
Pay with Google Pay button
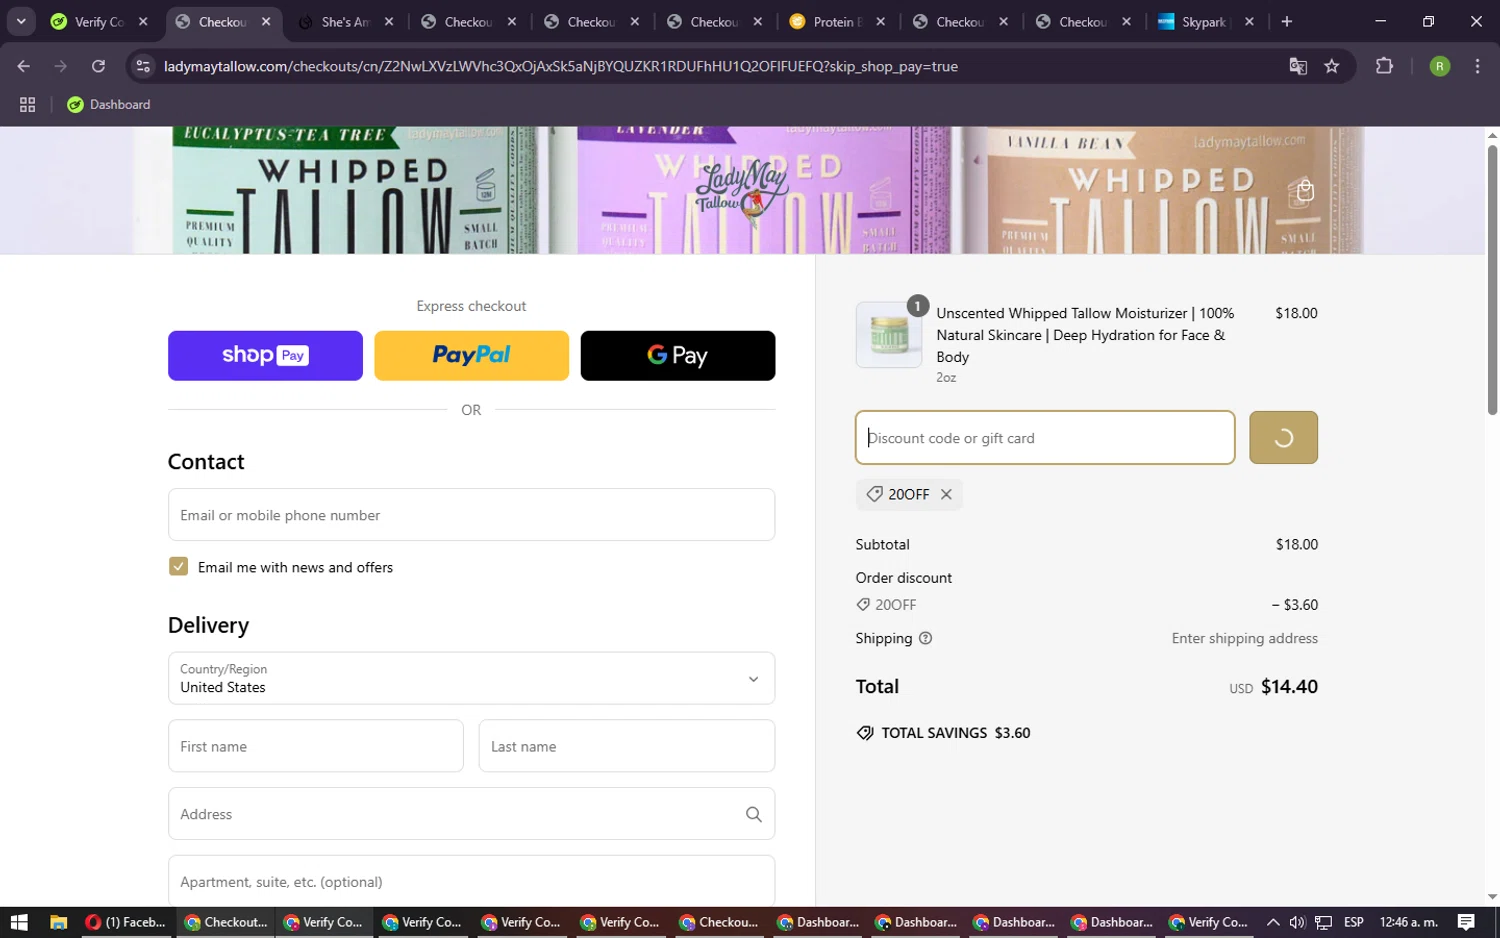click(678, 355)
